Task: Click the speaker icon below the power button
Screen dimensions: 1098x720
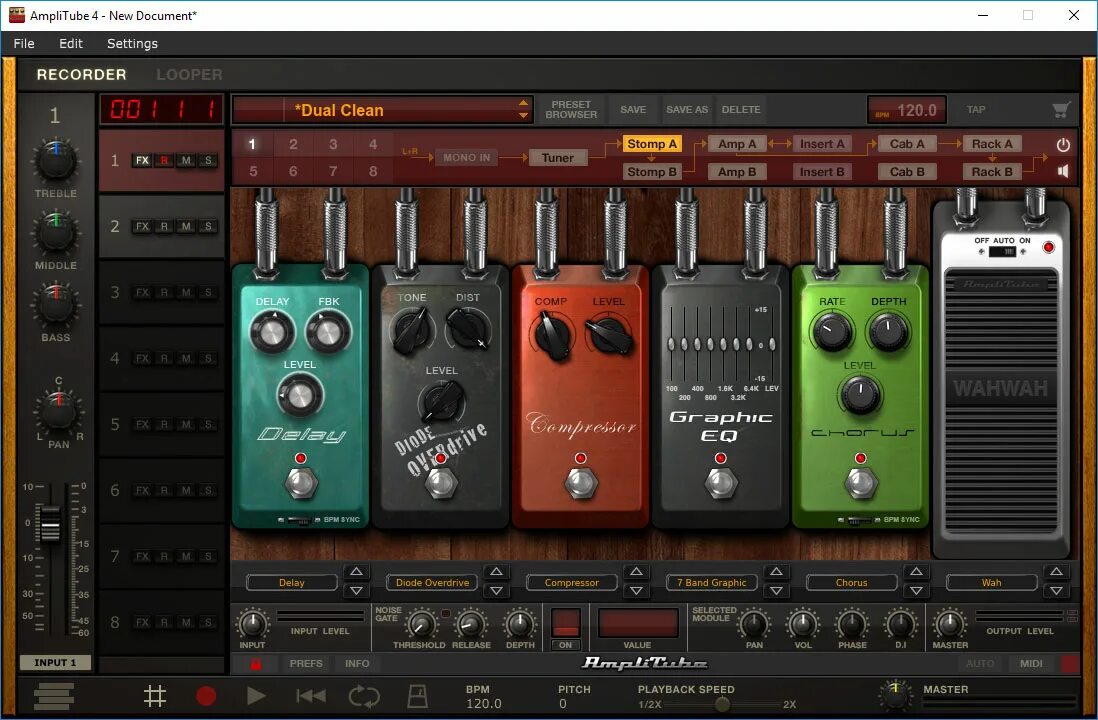Action: [1062, 170]
